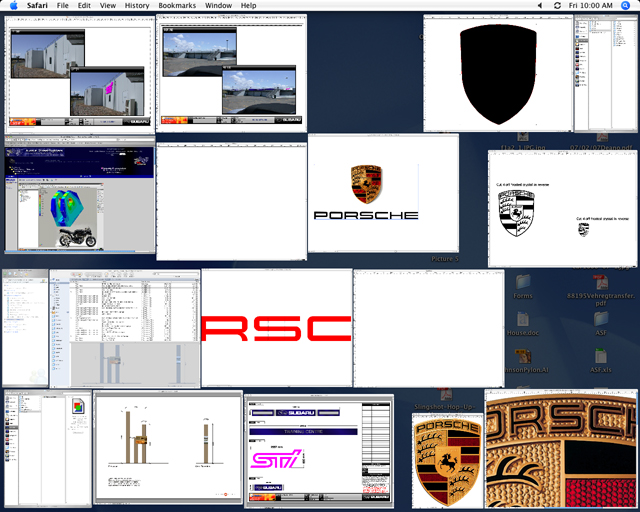Select the Forms folder on the desktop

pos(523,287)
